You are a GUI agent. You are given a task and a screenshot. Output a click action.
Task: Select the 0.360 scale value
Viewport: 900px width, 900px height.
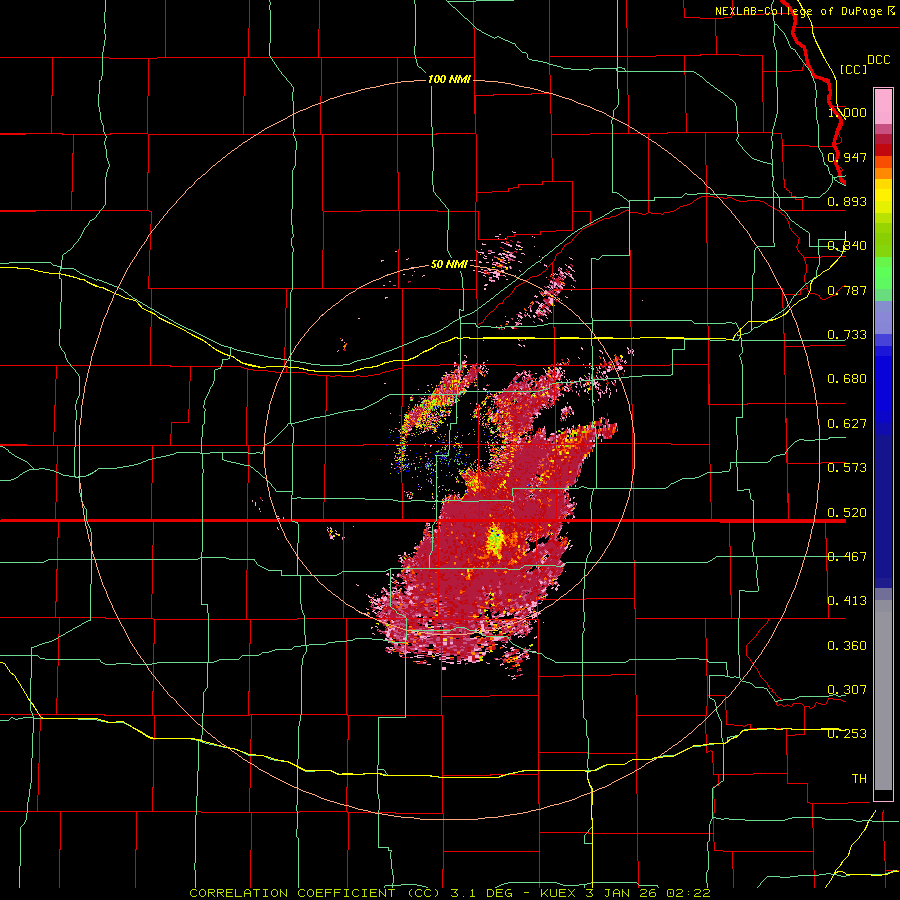coord(847,646)
